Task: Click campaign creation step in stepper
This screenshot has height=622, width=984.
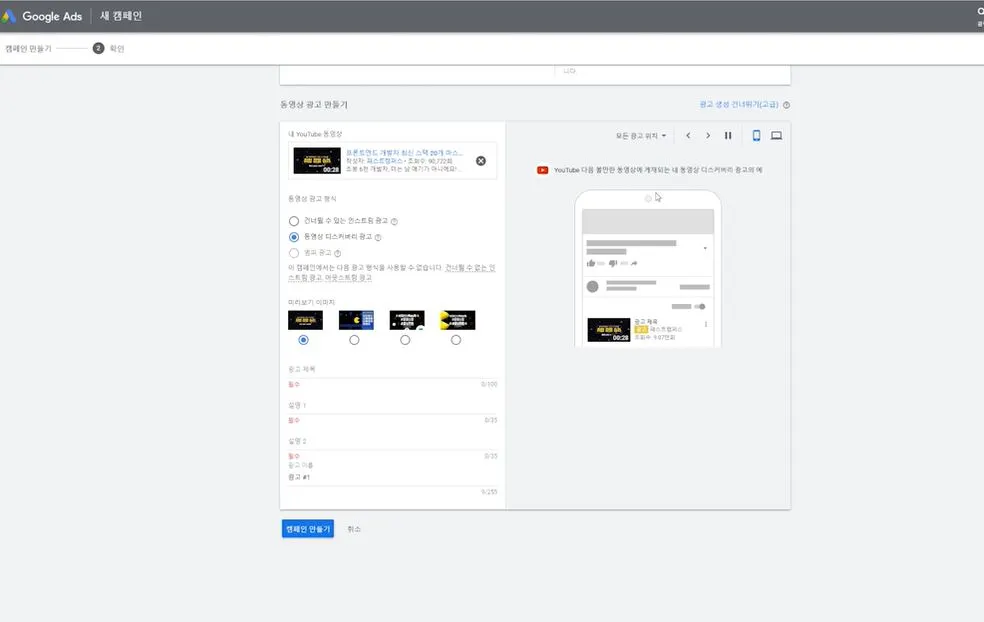Action: pos(28,48)
